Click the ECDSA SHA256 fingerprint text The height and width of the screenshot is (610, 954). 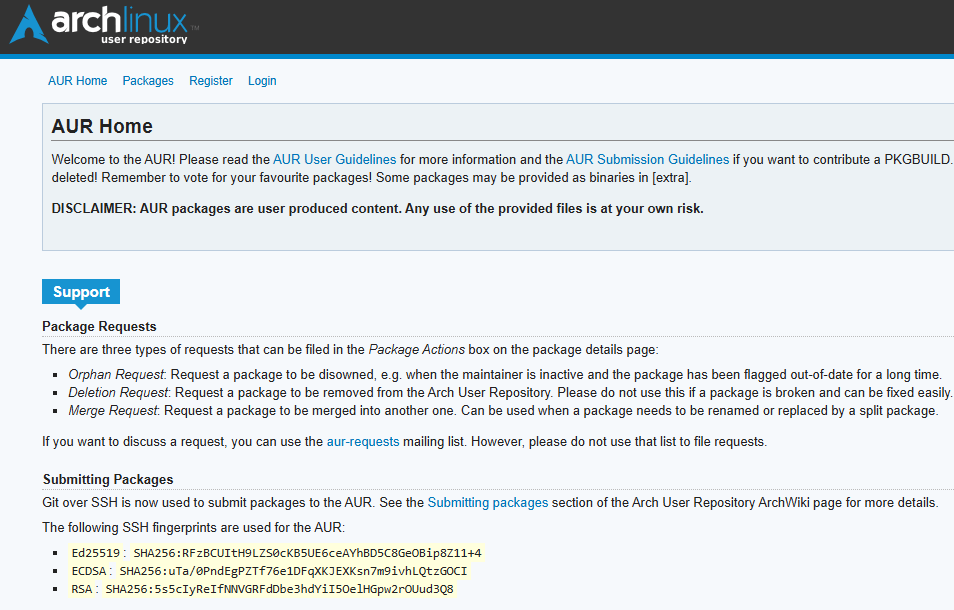point(293,571)
